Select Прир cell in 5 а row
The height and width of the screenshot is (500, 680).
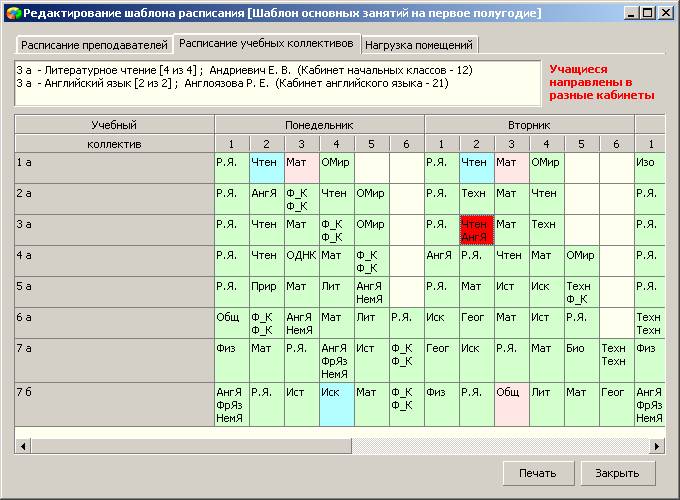click(x=266, y=293)
